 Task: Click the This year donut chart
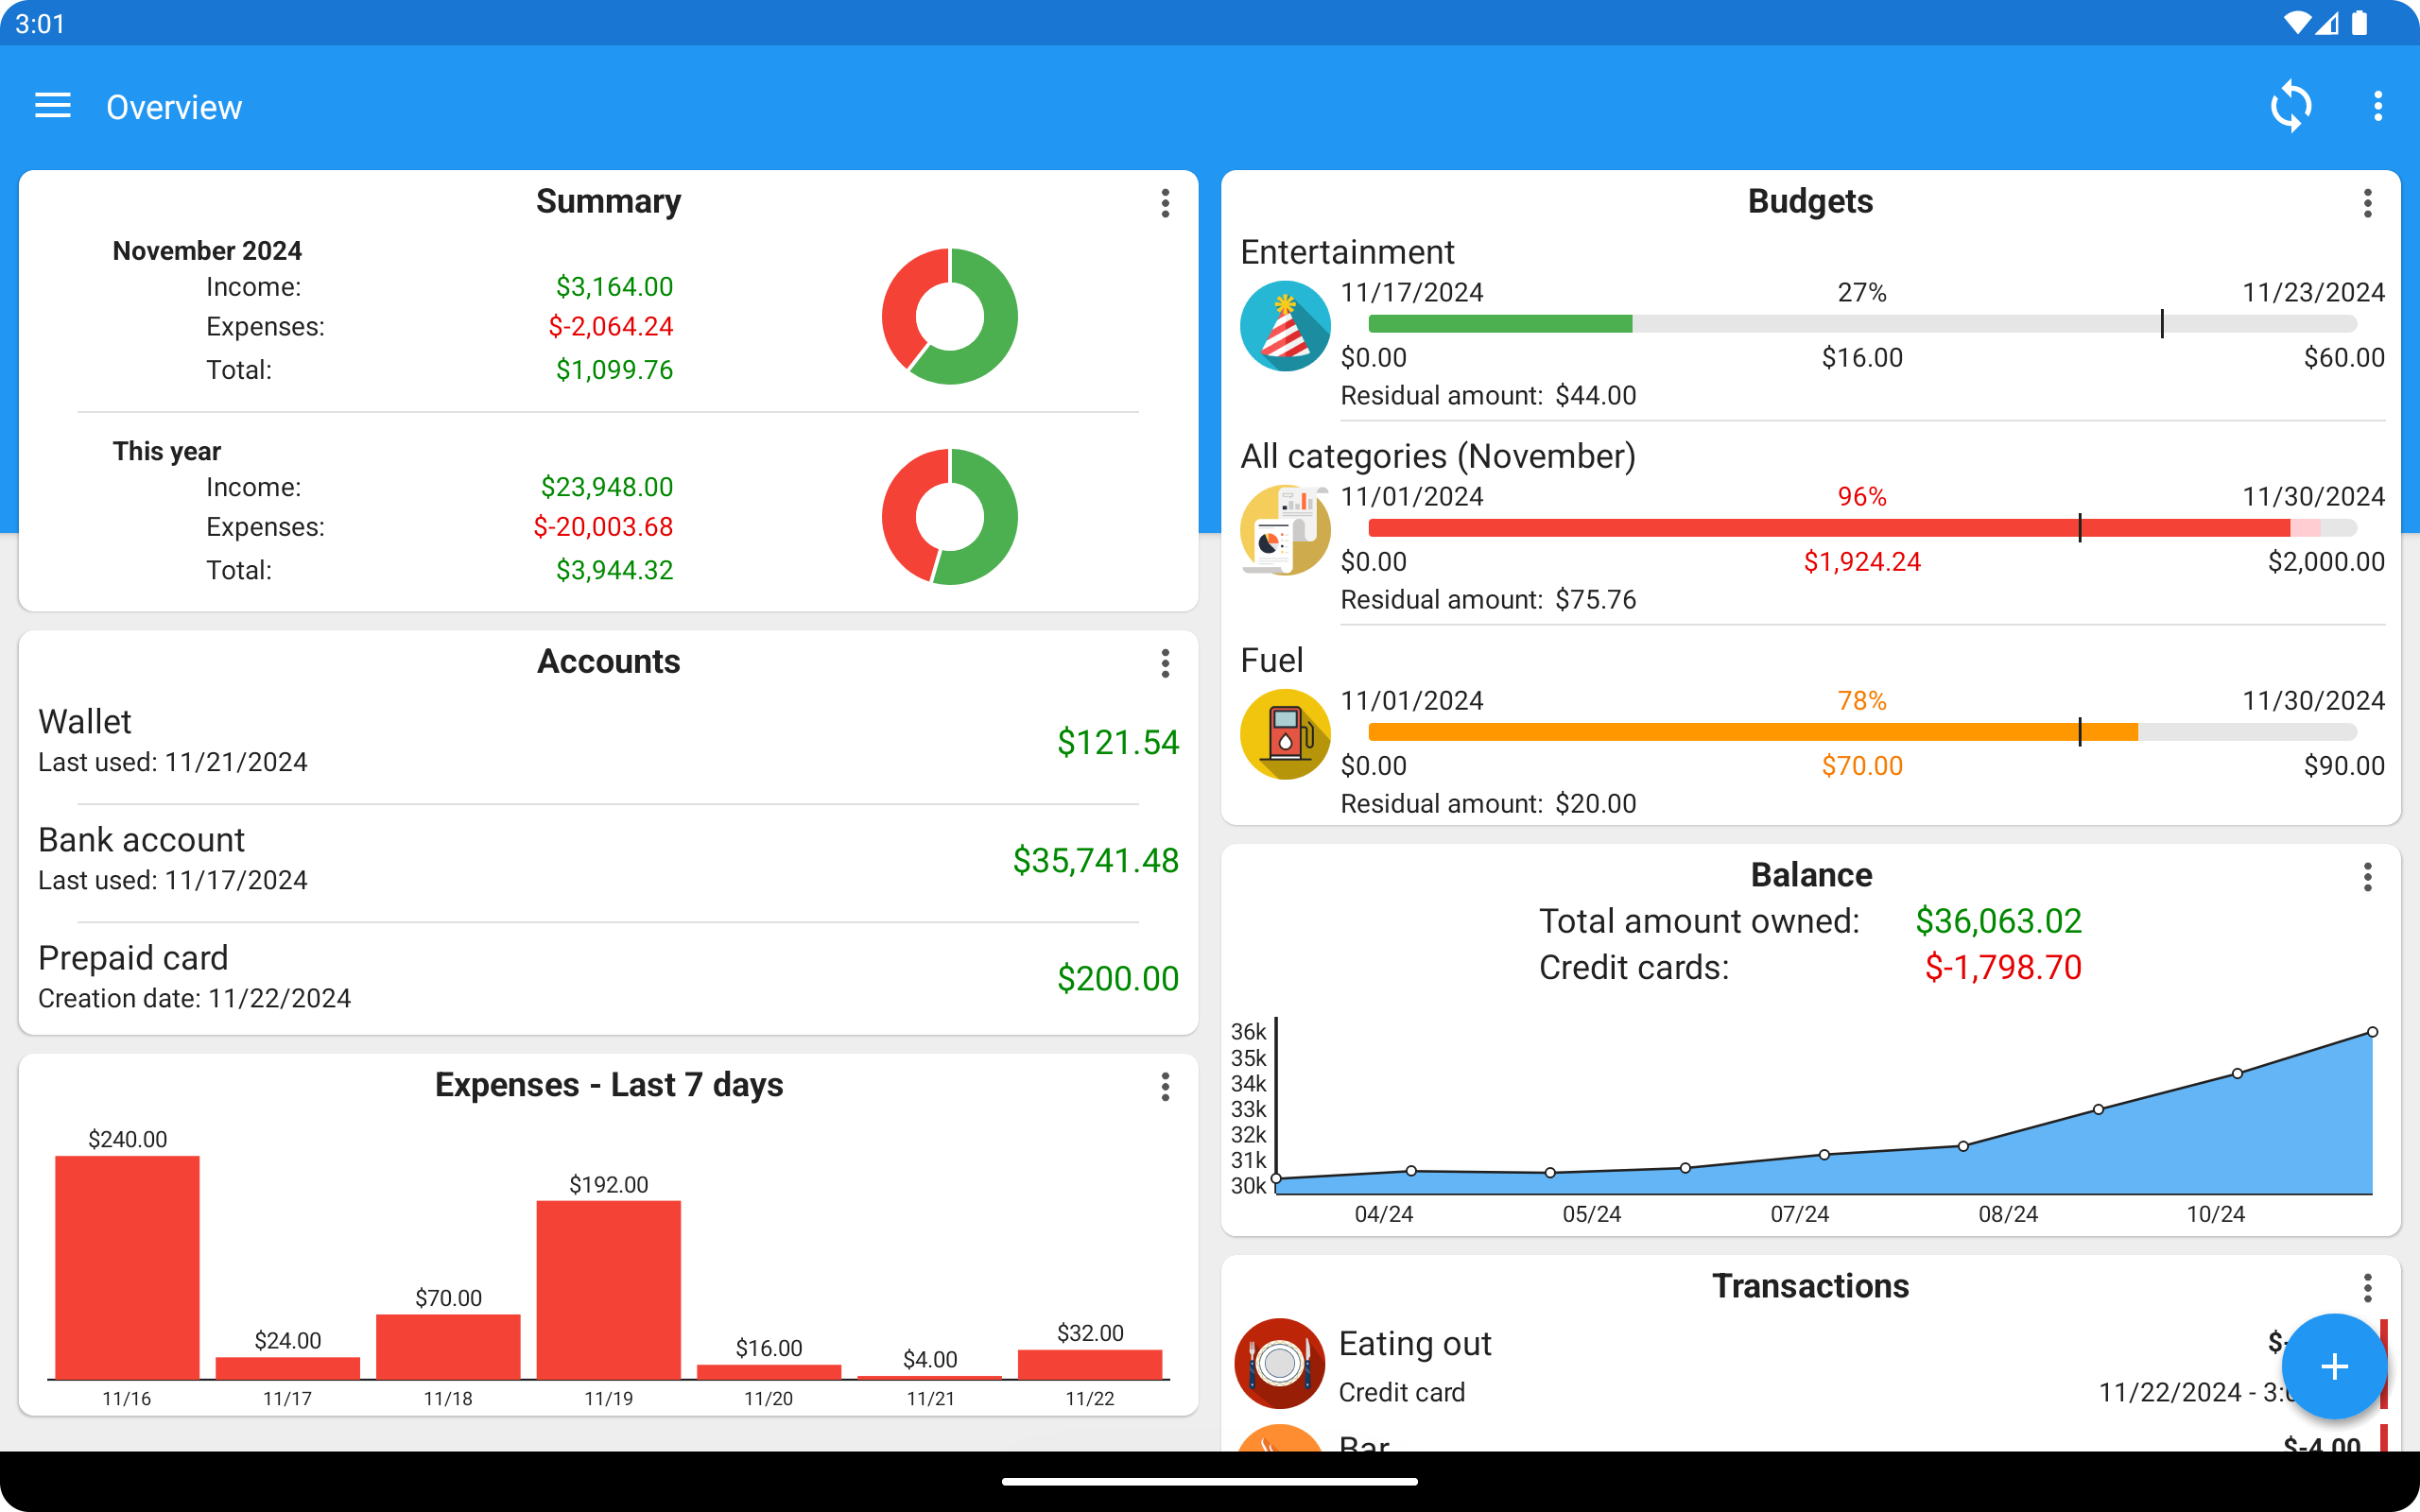(x=949, y=517)
